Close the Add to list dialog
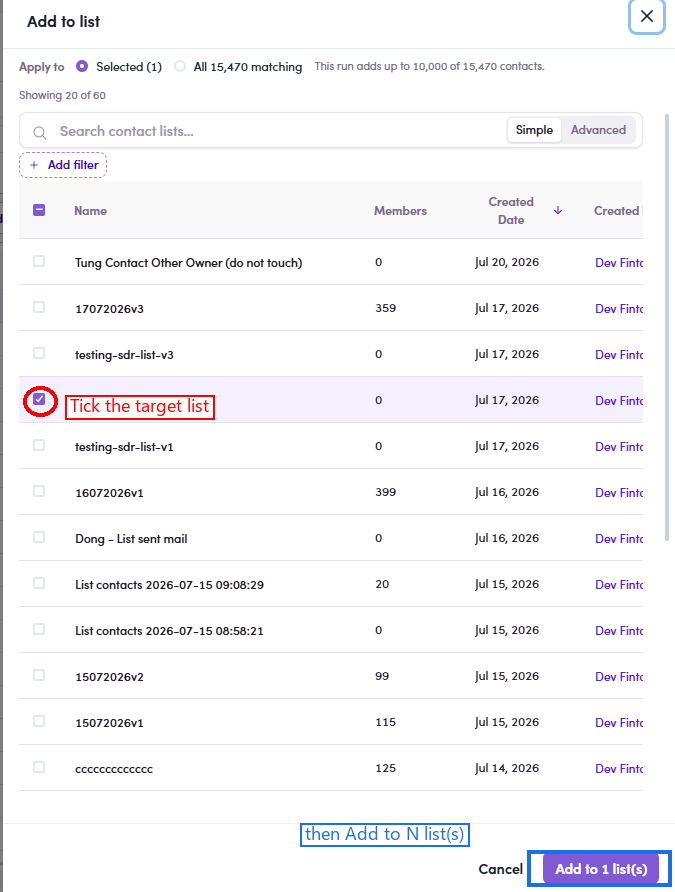This screenshot has height=892, width=675. [647, 16]
